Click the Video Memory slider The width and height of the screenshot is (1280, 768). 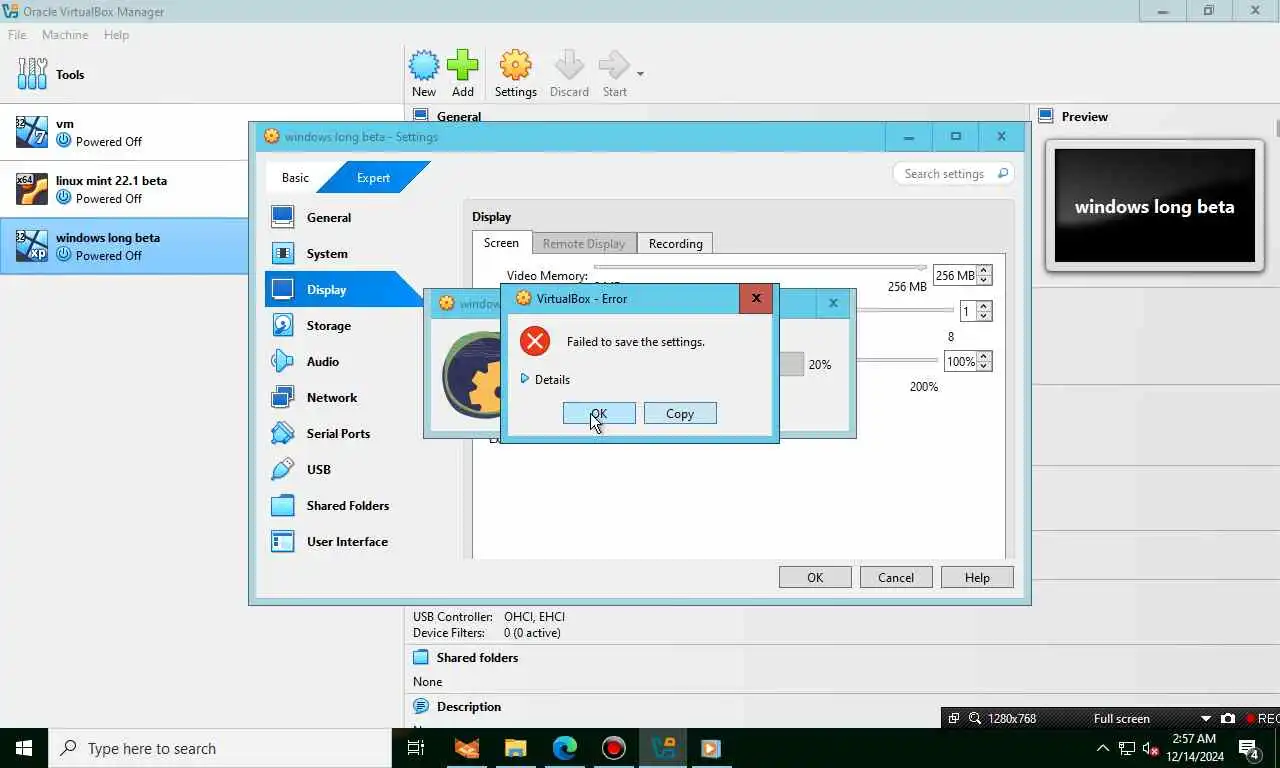[760, 268]
